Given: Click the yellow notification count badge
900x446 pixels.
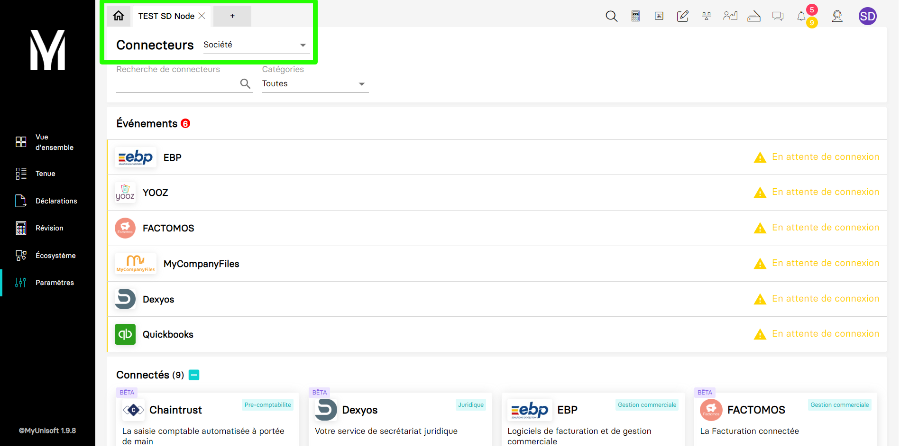Looking at the screenshot, I should [812, 23].
